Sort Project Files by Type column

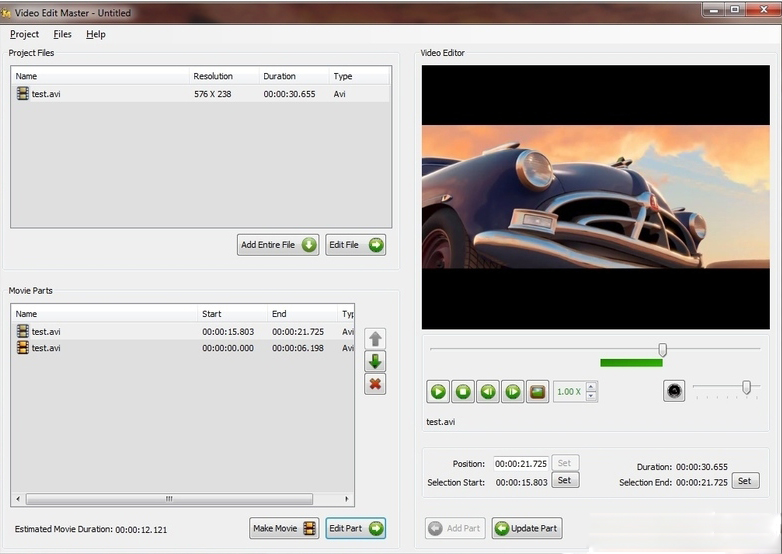tap(359, 76)
